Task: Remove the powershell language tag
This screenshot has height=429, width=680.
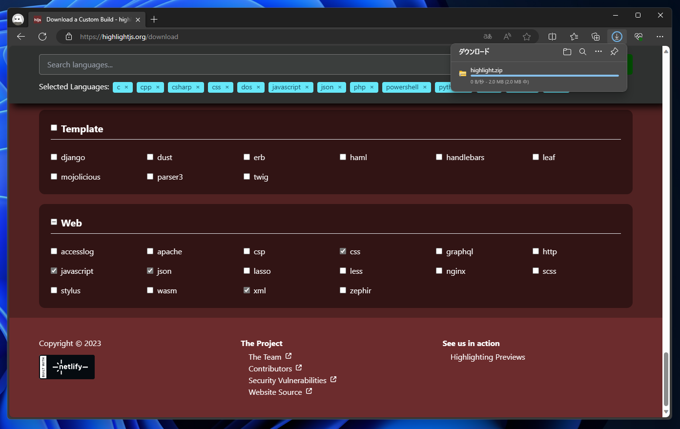Action: (425, 87)
